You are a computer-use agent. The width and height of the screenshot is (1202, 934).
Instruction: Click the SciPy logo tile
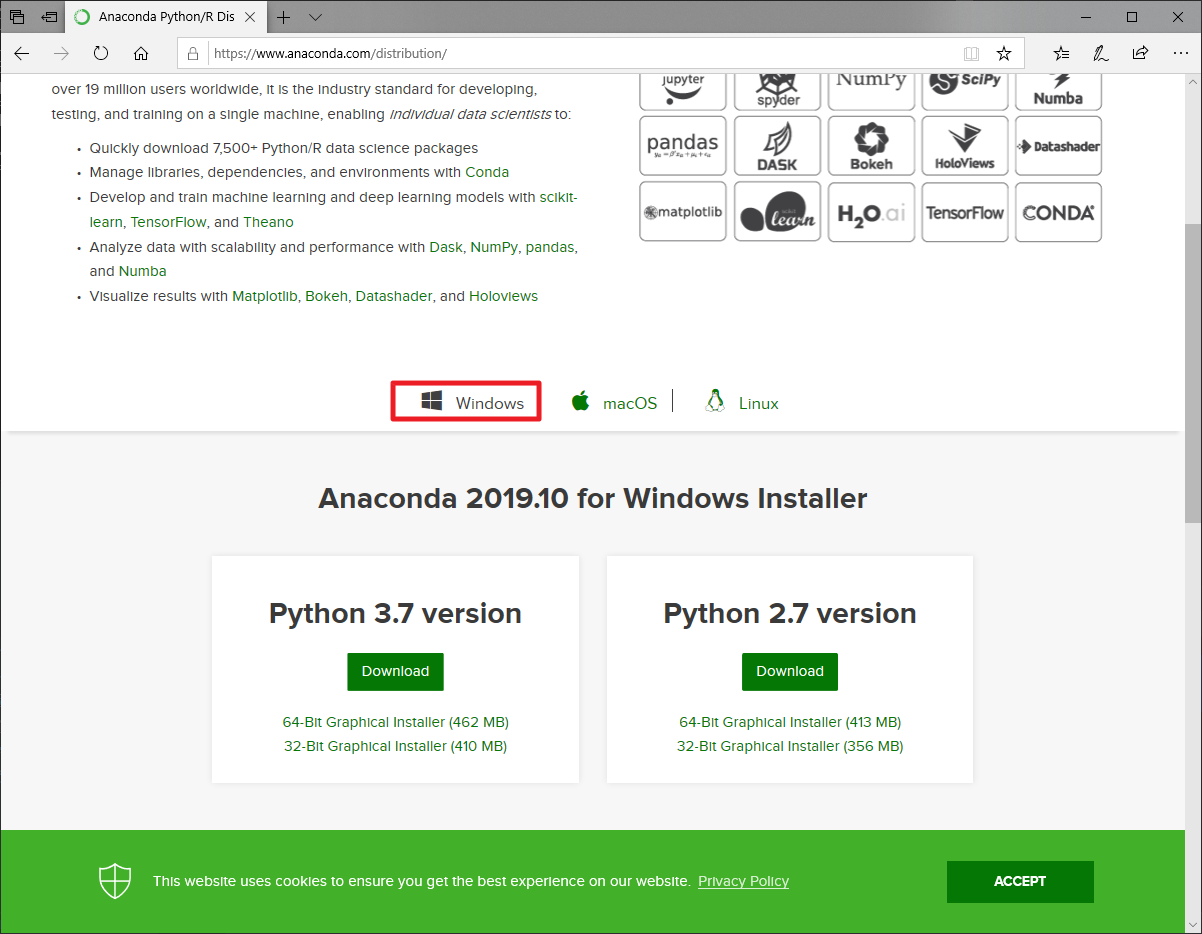965,91
